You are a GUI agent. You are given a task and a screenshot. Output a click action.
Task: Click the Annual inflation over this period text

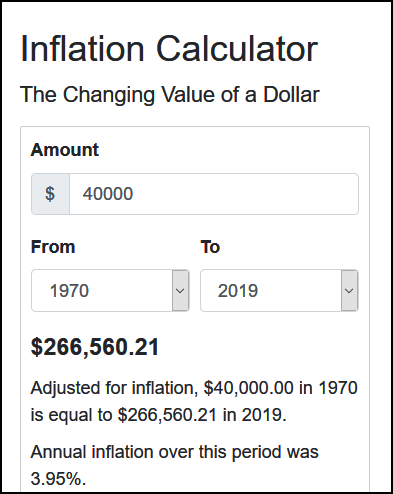point(175,452)
